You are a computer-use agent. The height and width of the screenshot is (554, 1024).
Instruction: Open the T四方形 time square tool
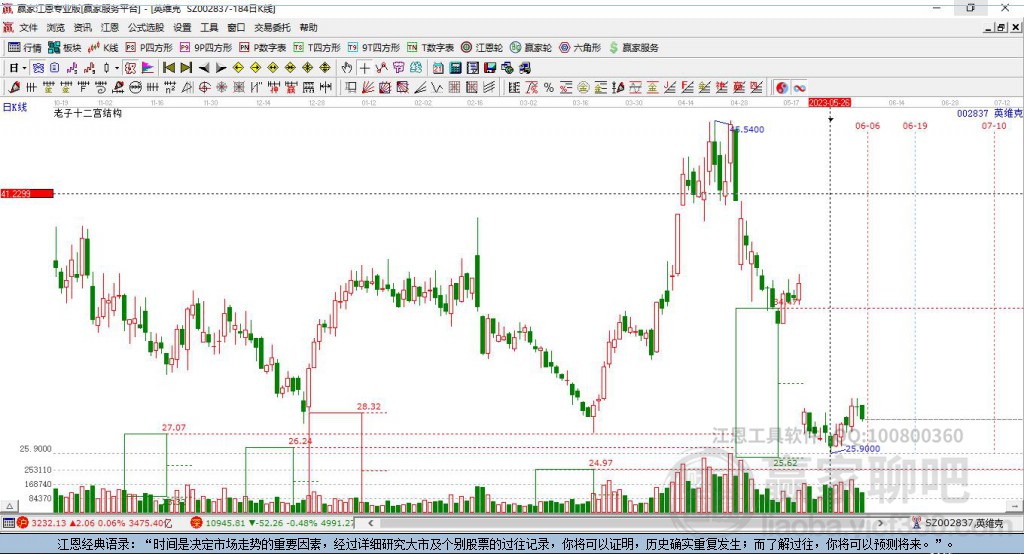tap(317, 48)
